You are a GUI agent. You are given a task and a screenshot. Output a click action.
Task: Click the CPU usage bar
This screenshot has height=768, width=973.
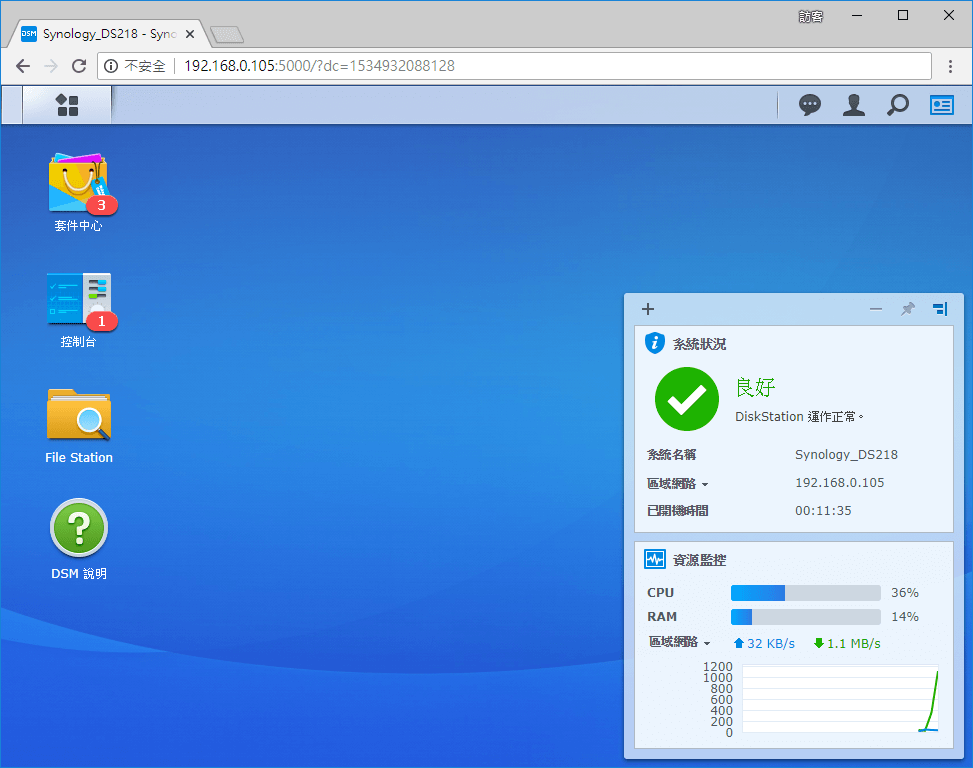(805, 593)
